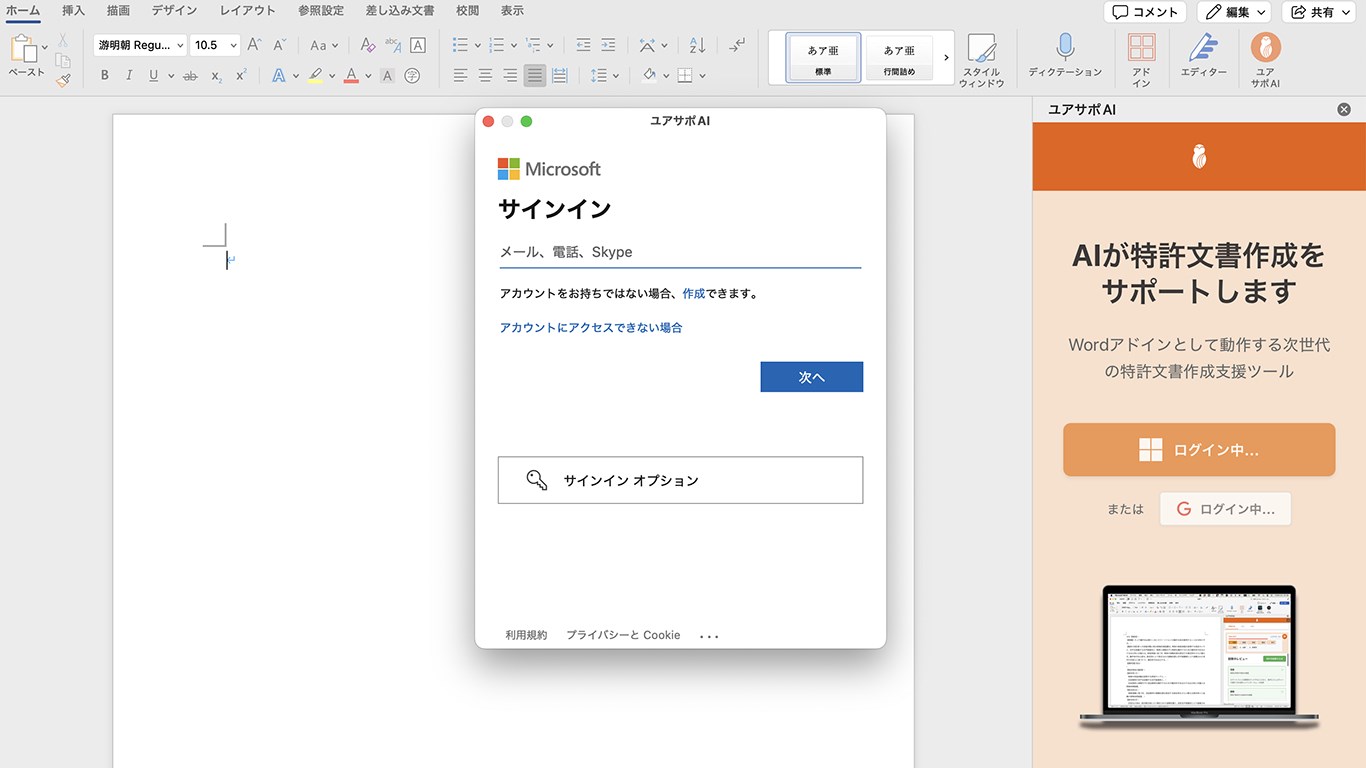This screenshot has width=1366, height=768.
Task: Decrease font size with the smaller A
Action: click(279, 45)
